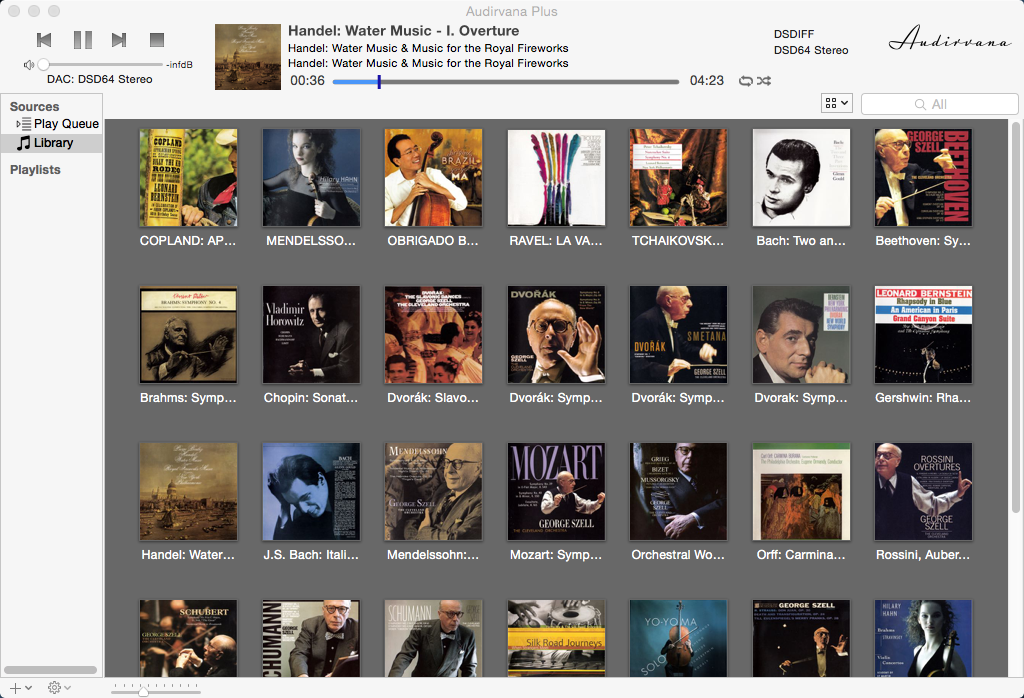Open the Handel: Water... album
This screenshot has width=1024, height=698.
pyautogui.click(x=188, y=491)
